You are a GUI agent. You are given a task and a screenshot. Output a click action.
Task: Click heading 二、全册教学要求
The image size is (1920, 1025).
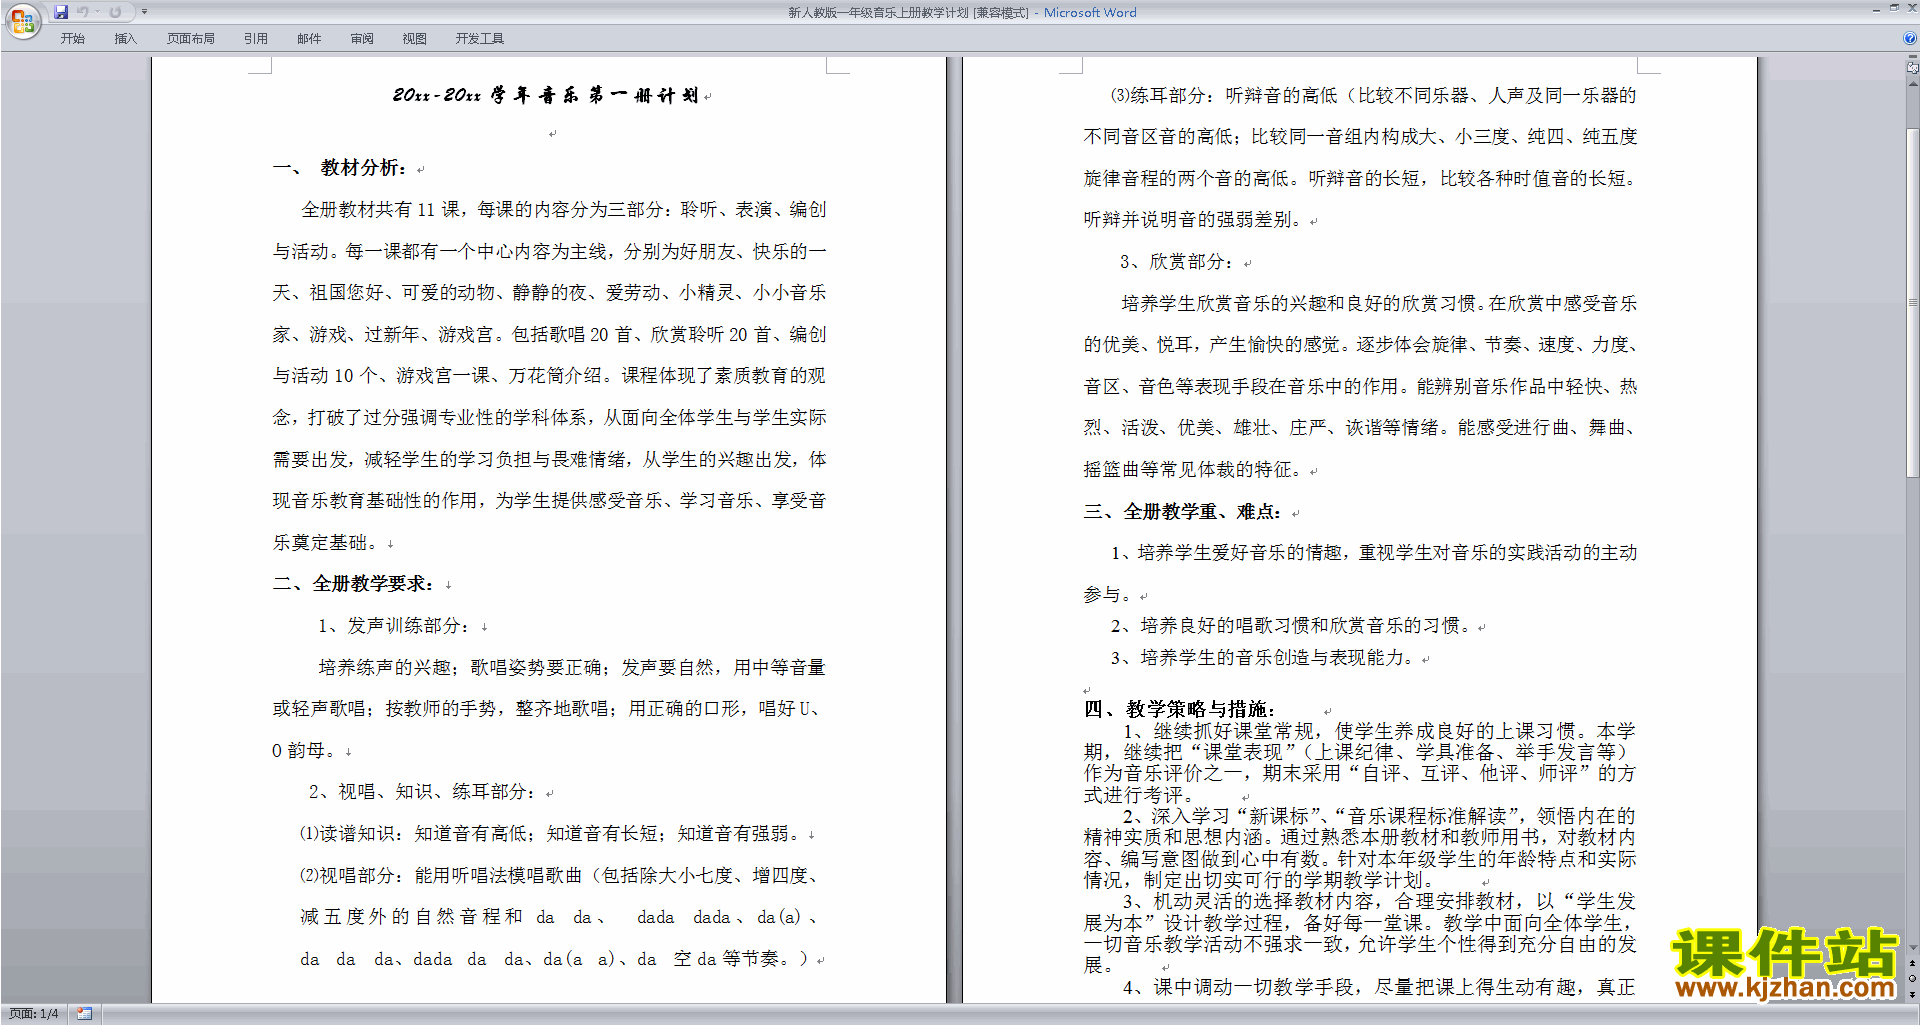click(x=353, y=584)
